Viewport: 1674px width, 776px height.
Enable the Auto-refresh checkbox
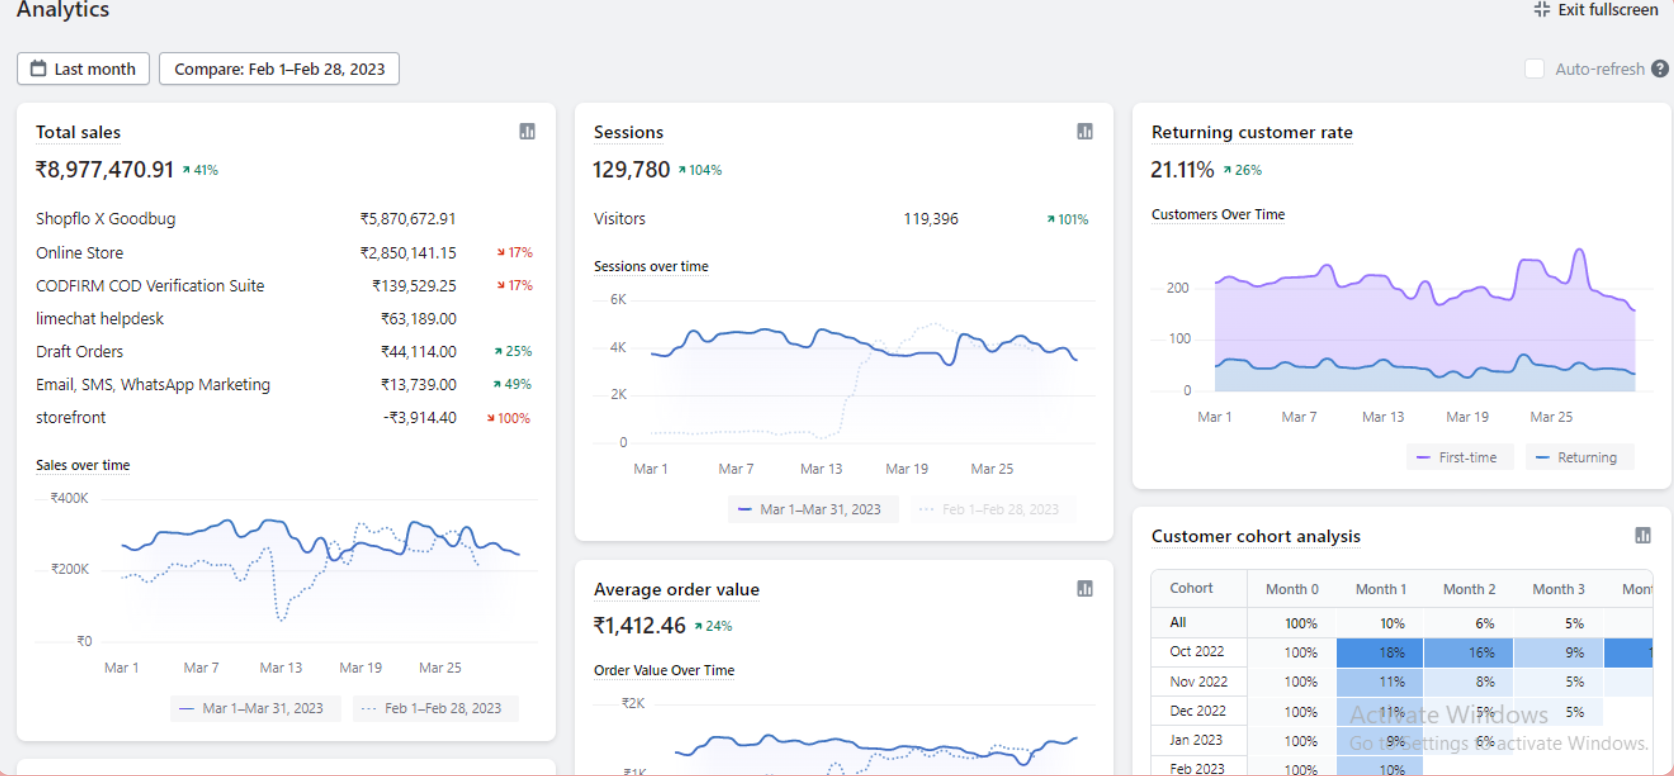[1534, 69]
